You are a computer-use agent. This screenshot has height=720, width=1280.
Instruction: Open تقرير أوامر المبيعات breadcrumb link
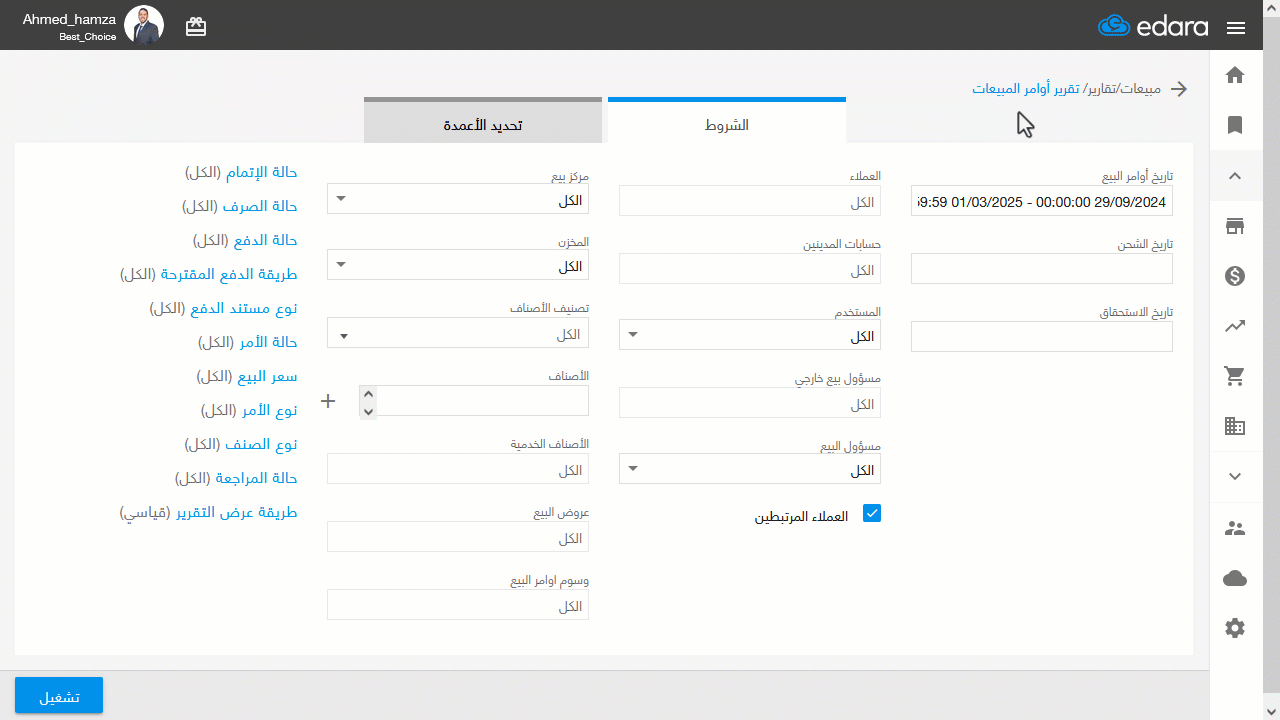click(x=1026, y=88)
